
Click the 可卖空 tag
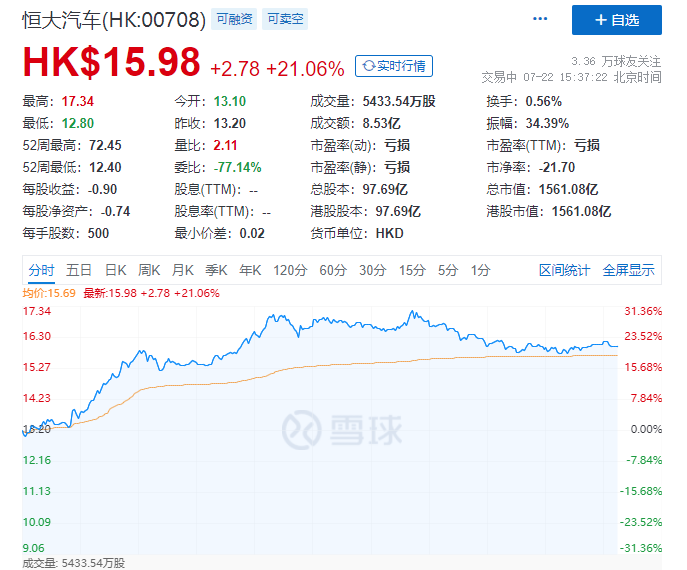click(x=286, y=19)
